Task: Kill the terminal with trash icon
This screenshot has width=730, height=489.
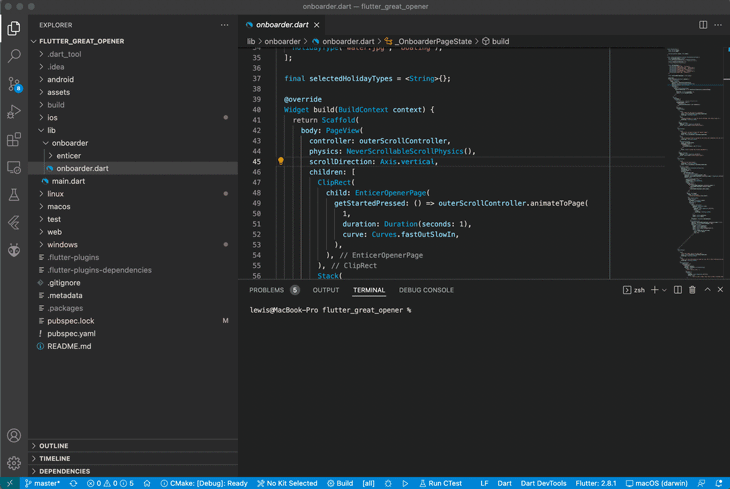Action: pyautogui.click(x=692, y=290)
